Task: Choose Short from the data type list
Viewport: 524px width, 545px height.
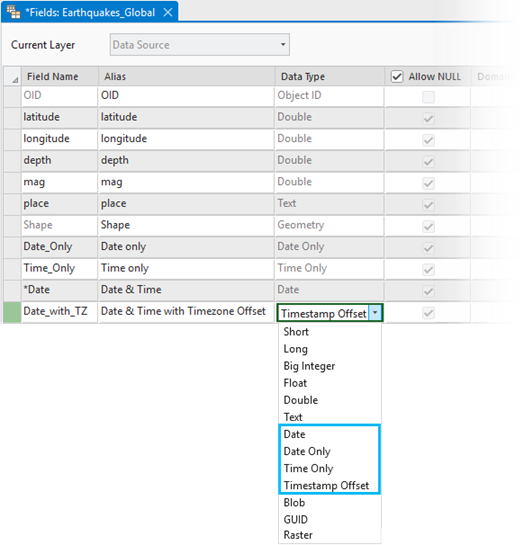Action: 296,332
